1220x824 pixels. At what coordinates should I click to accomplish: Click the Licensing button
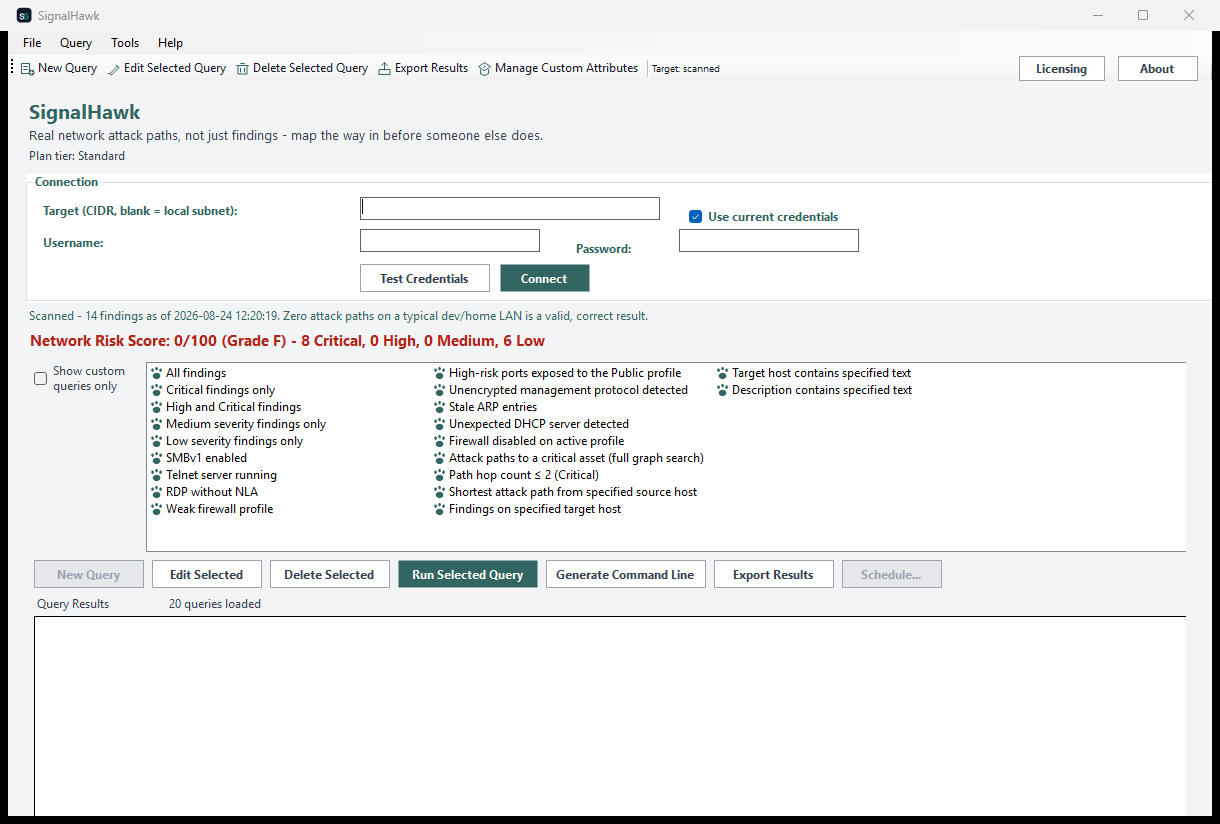pyautogui.click(x=1061, y=69)
